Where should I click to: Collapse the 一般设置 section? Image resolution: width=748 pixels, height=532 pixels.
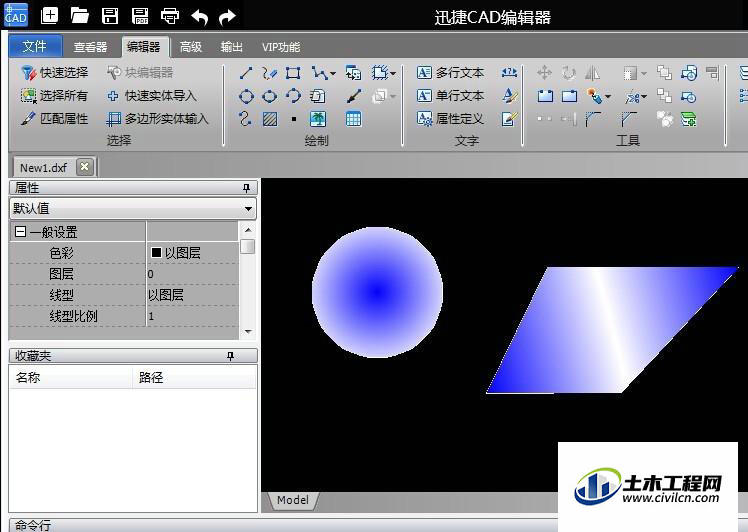coord(21,232)
